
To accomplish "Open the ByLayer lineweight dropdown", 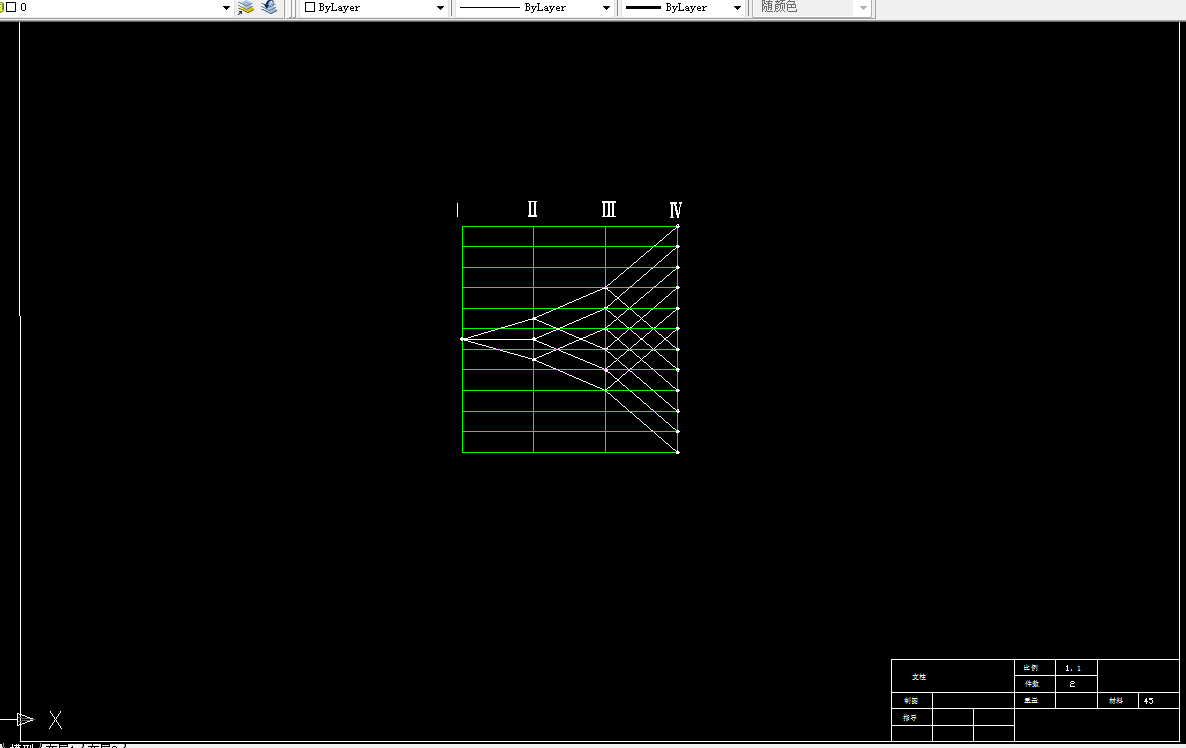I will click(x=737, y=8).
